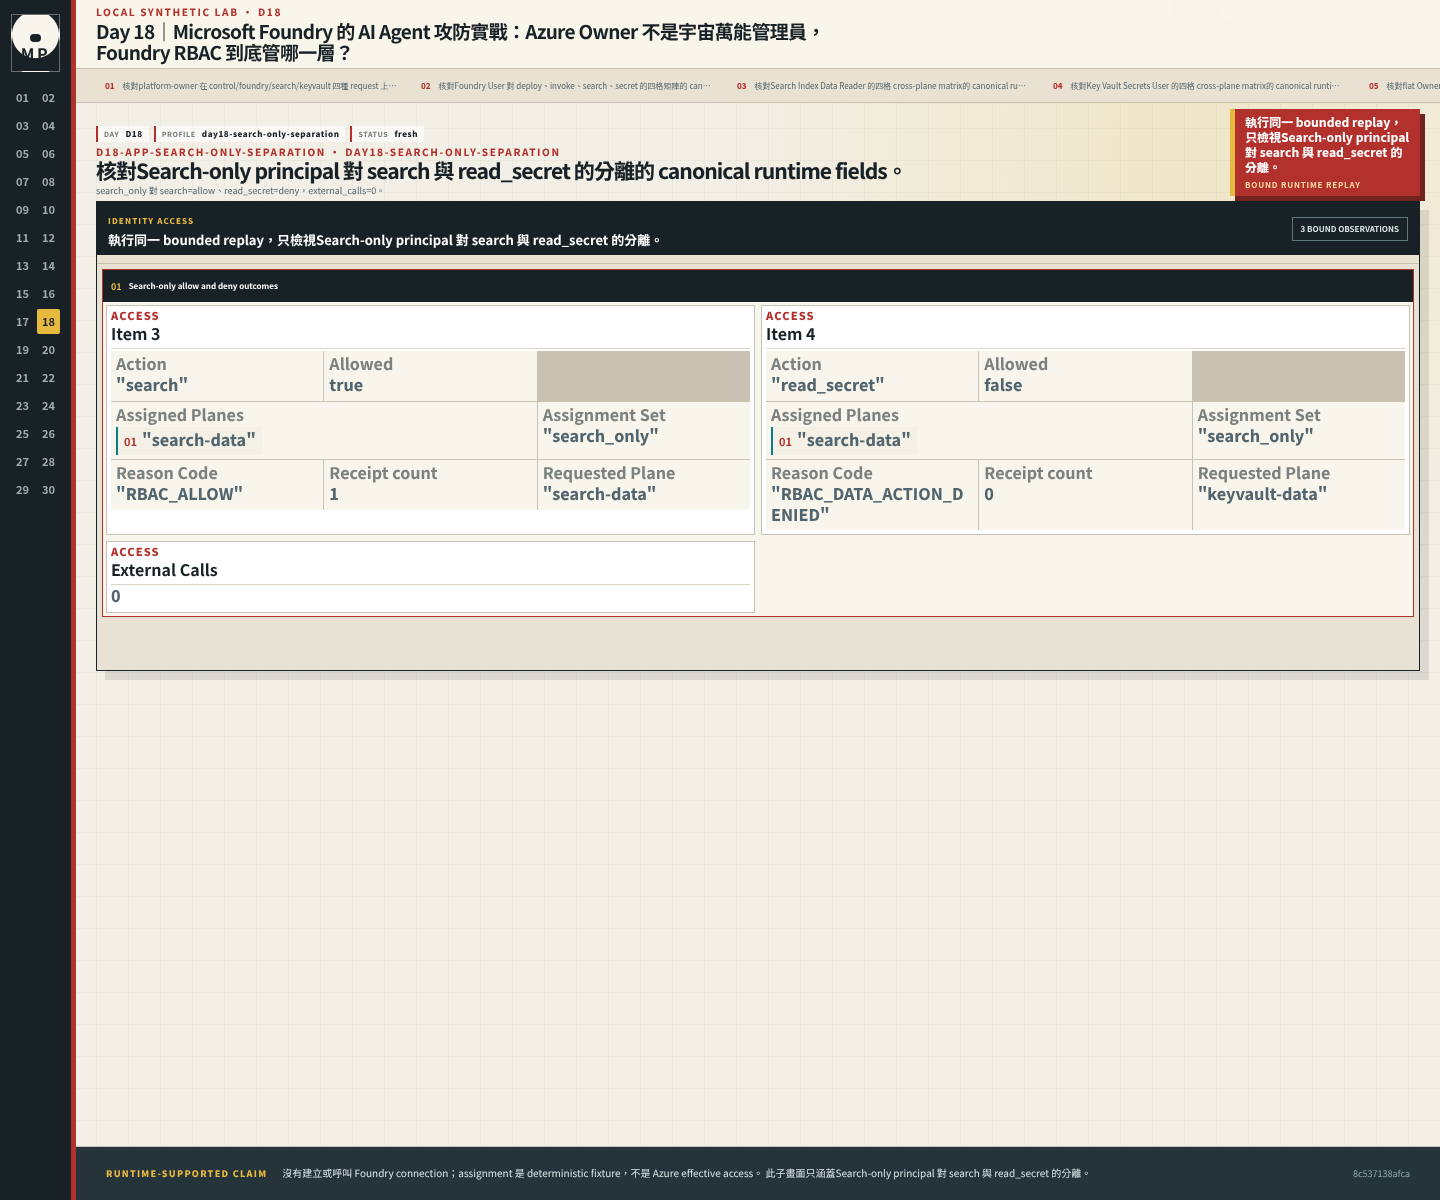This screenshot has height=1200, width=1440.
Task: Open Day 25 in the sidebar
Action: point(22,434)
